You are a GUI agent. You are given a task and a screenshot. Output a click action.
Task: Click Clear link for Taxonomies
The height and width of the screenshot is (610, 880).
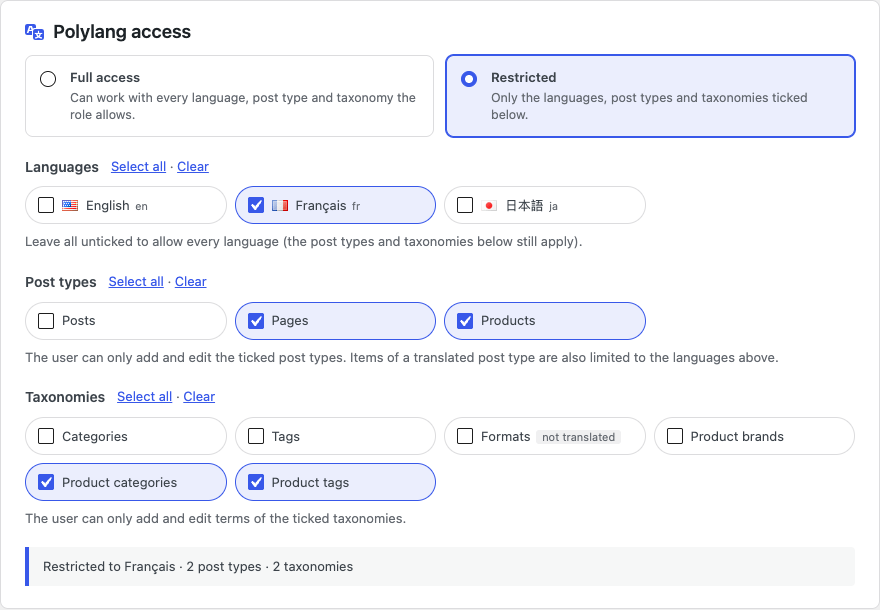(x=199, y=397)
